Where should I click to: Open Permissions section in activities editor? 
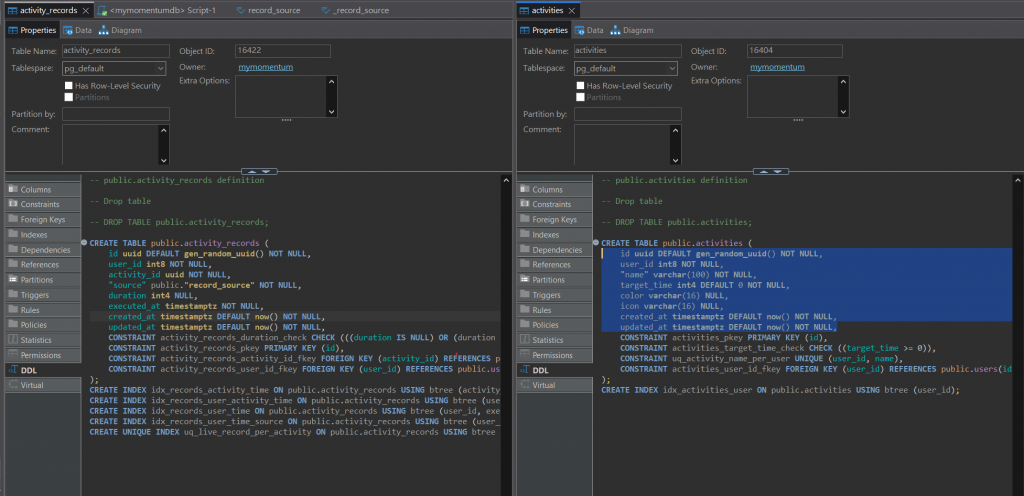click(x=554, y=355)
